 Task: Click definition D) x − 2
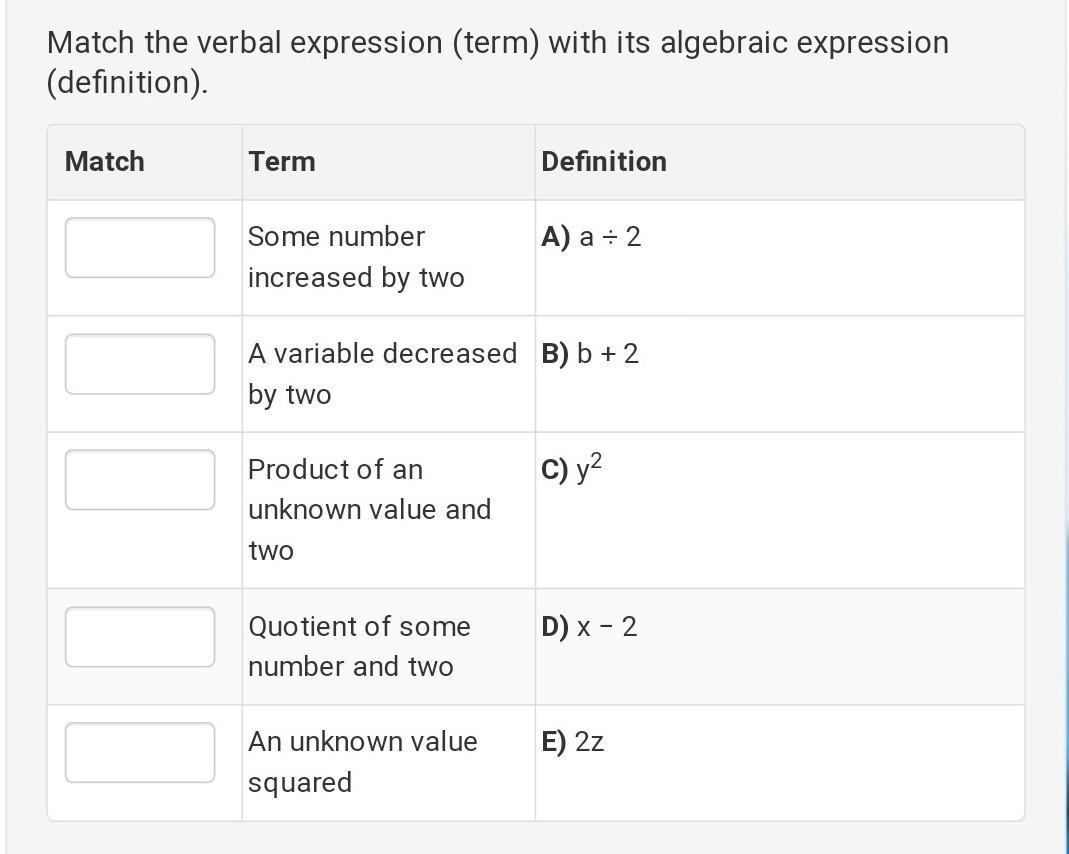click(589, 627)
